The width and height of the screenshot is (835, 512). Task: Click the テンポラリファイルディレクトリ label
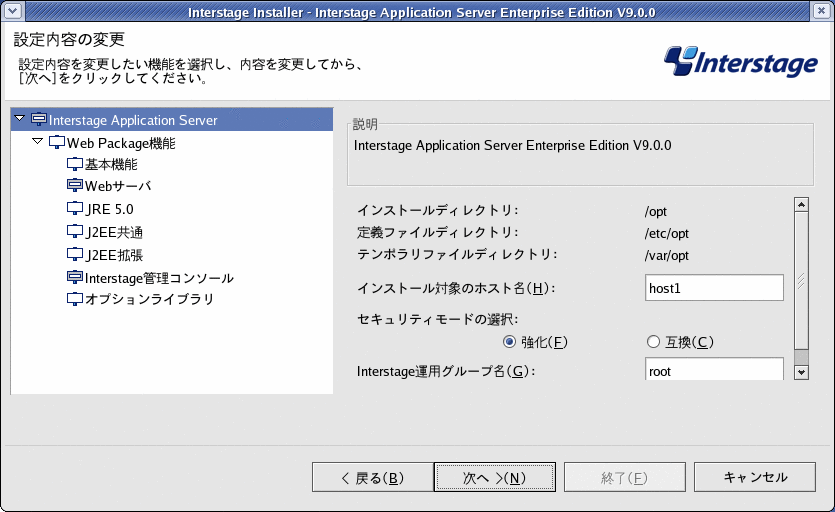click(x=457, y=255)
